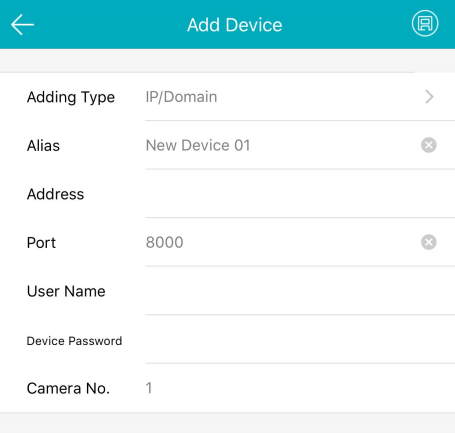Tap the Camera No. label
The image size is (455, 433).
point(68,388)
